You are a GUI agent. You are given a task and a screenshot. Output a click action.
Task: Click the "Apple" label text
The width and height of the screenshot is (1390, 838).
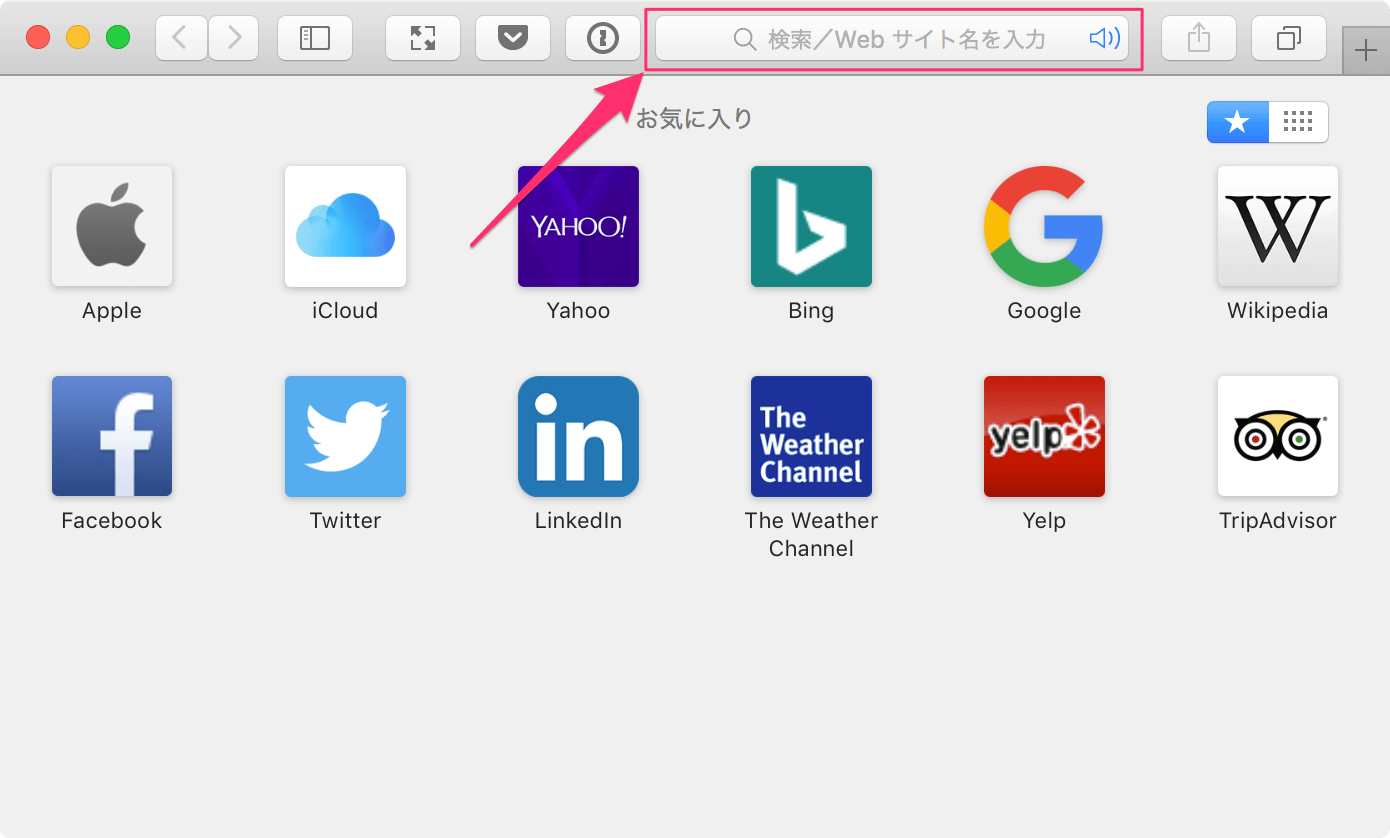coord(112,311)
